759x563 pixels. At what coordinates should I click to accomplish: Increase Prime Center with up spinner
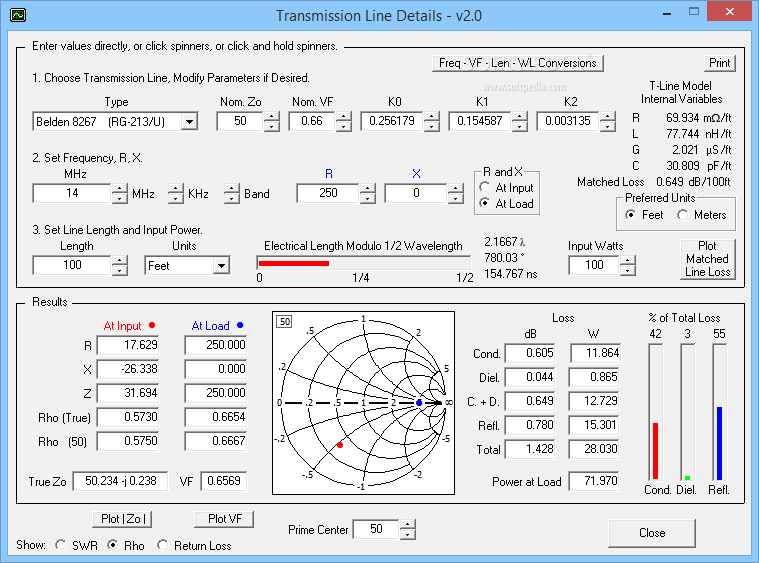(408, 524)
